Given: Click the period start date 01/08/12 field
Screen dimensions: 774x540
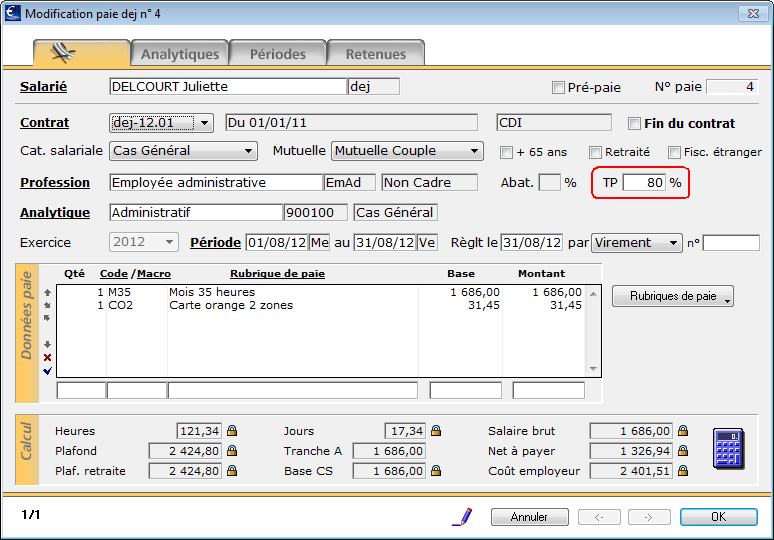Looking at the screenshot, I should 277,242.
